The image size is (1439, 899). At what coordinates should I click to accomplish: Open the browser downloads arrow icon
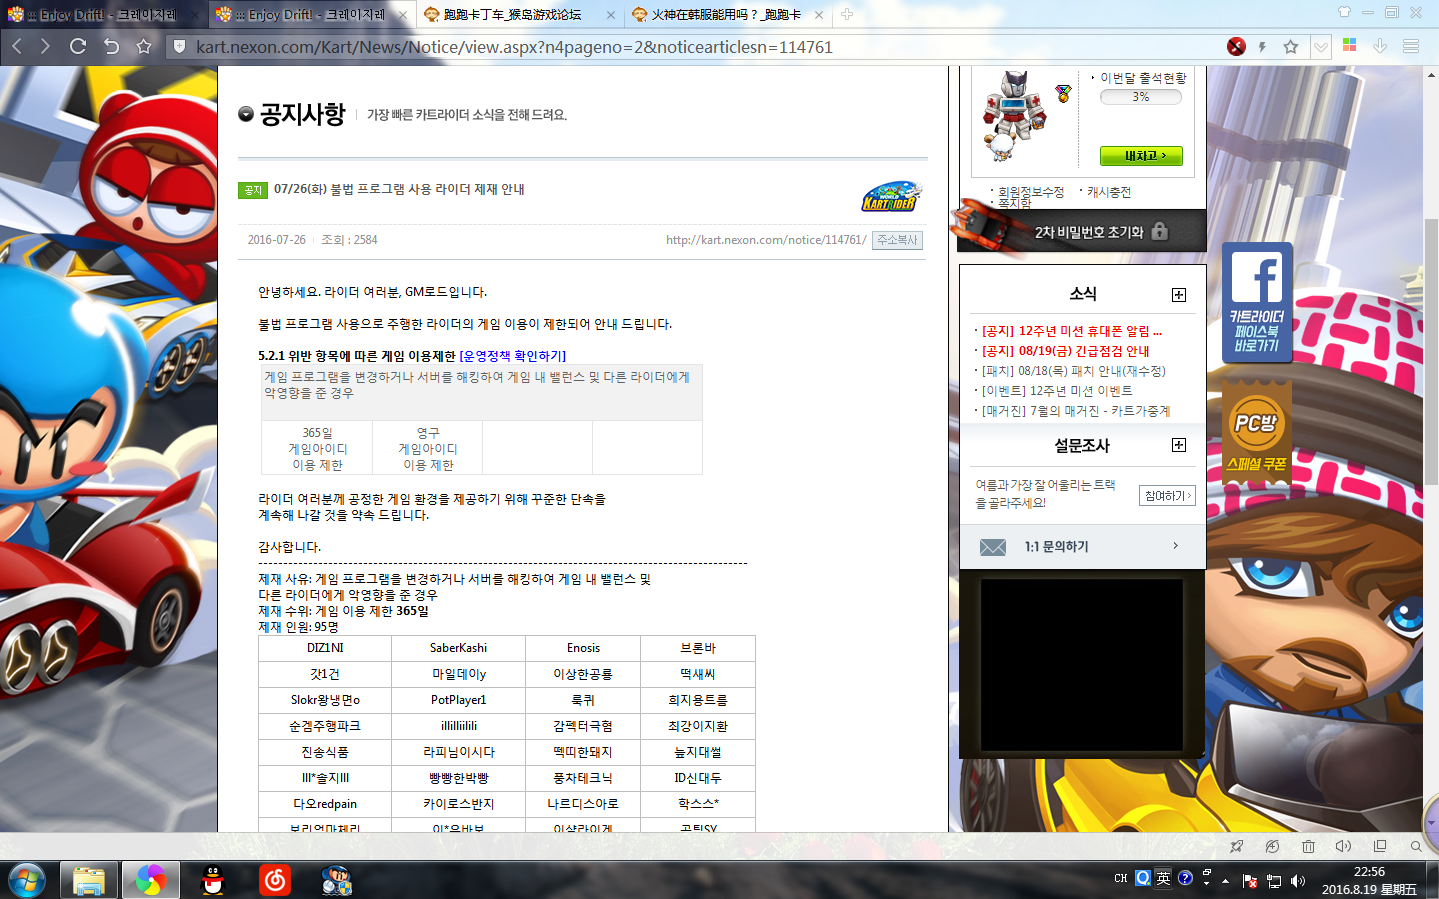pos(1380,46)
